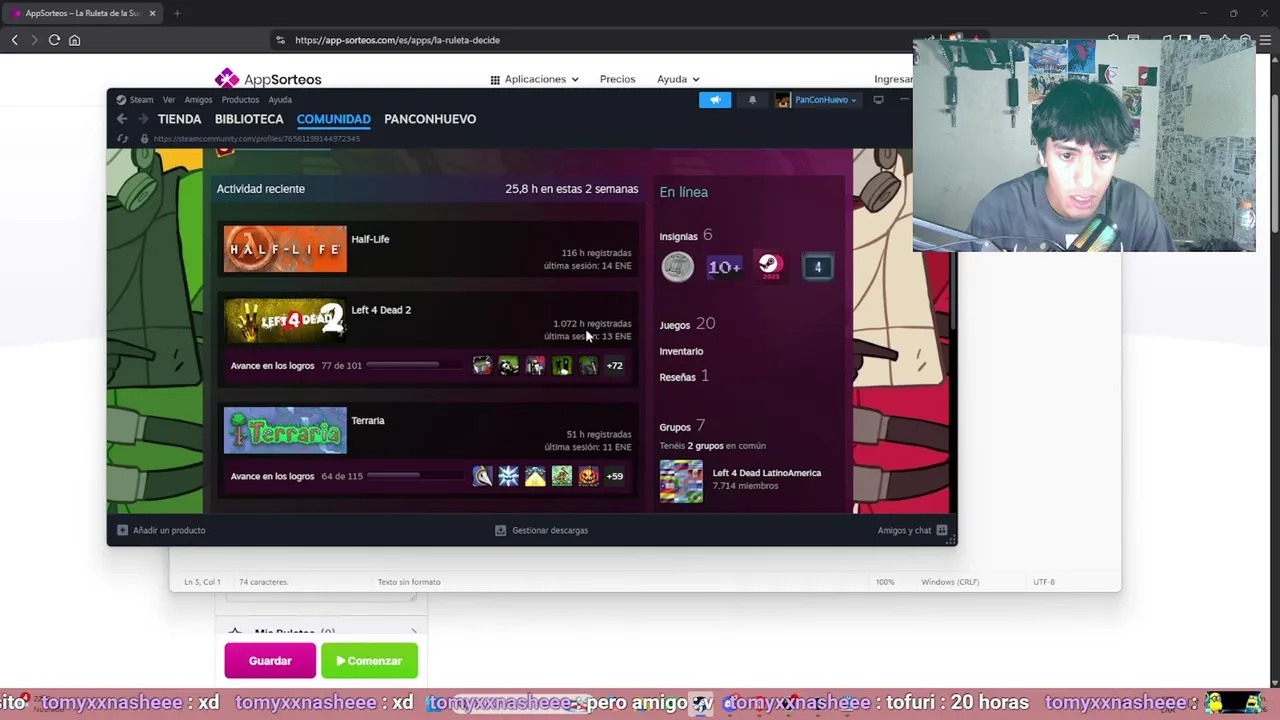This screenshot has height=720, width=1280.
Task: Open a new browser tab
Action: [177, 13]
